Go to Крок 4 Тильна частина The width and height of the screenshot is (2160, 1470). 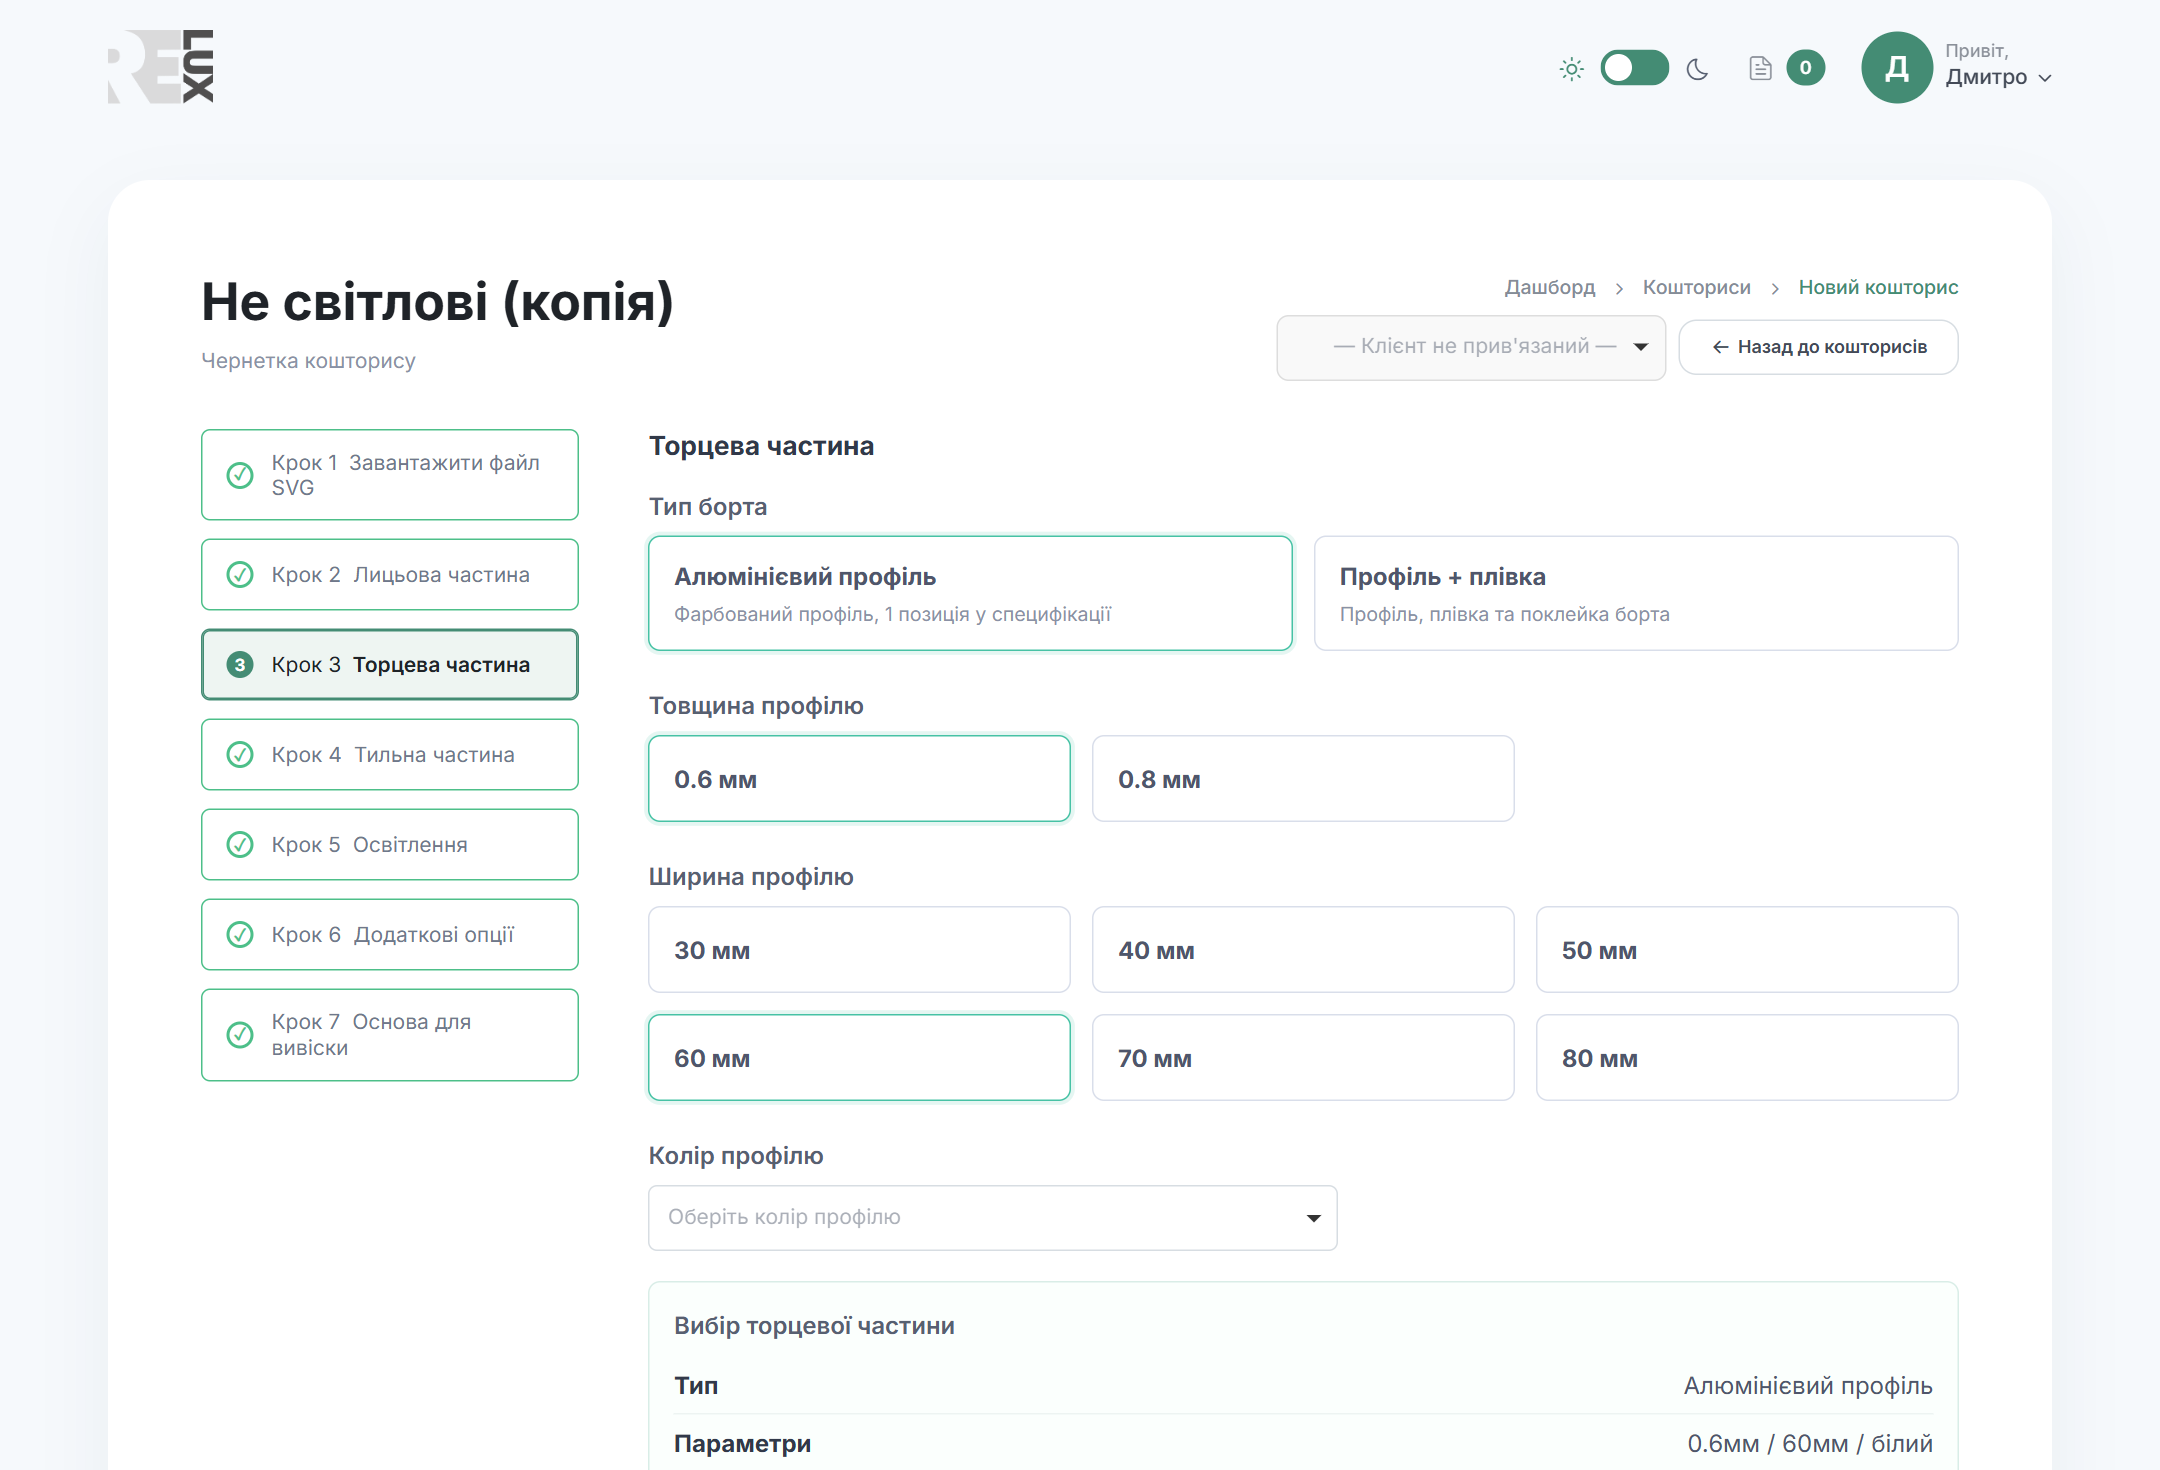pos(390,755)
